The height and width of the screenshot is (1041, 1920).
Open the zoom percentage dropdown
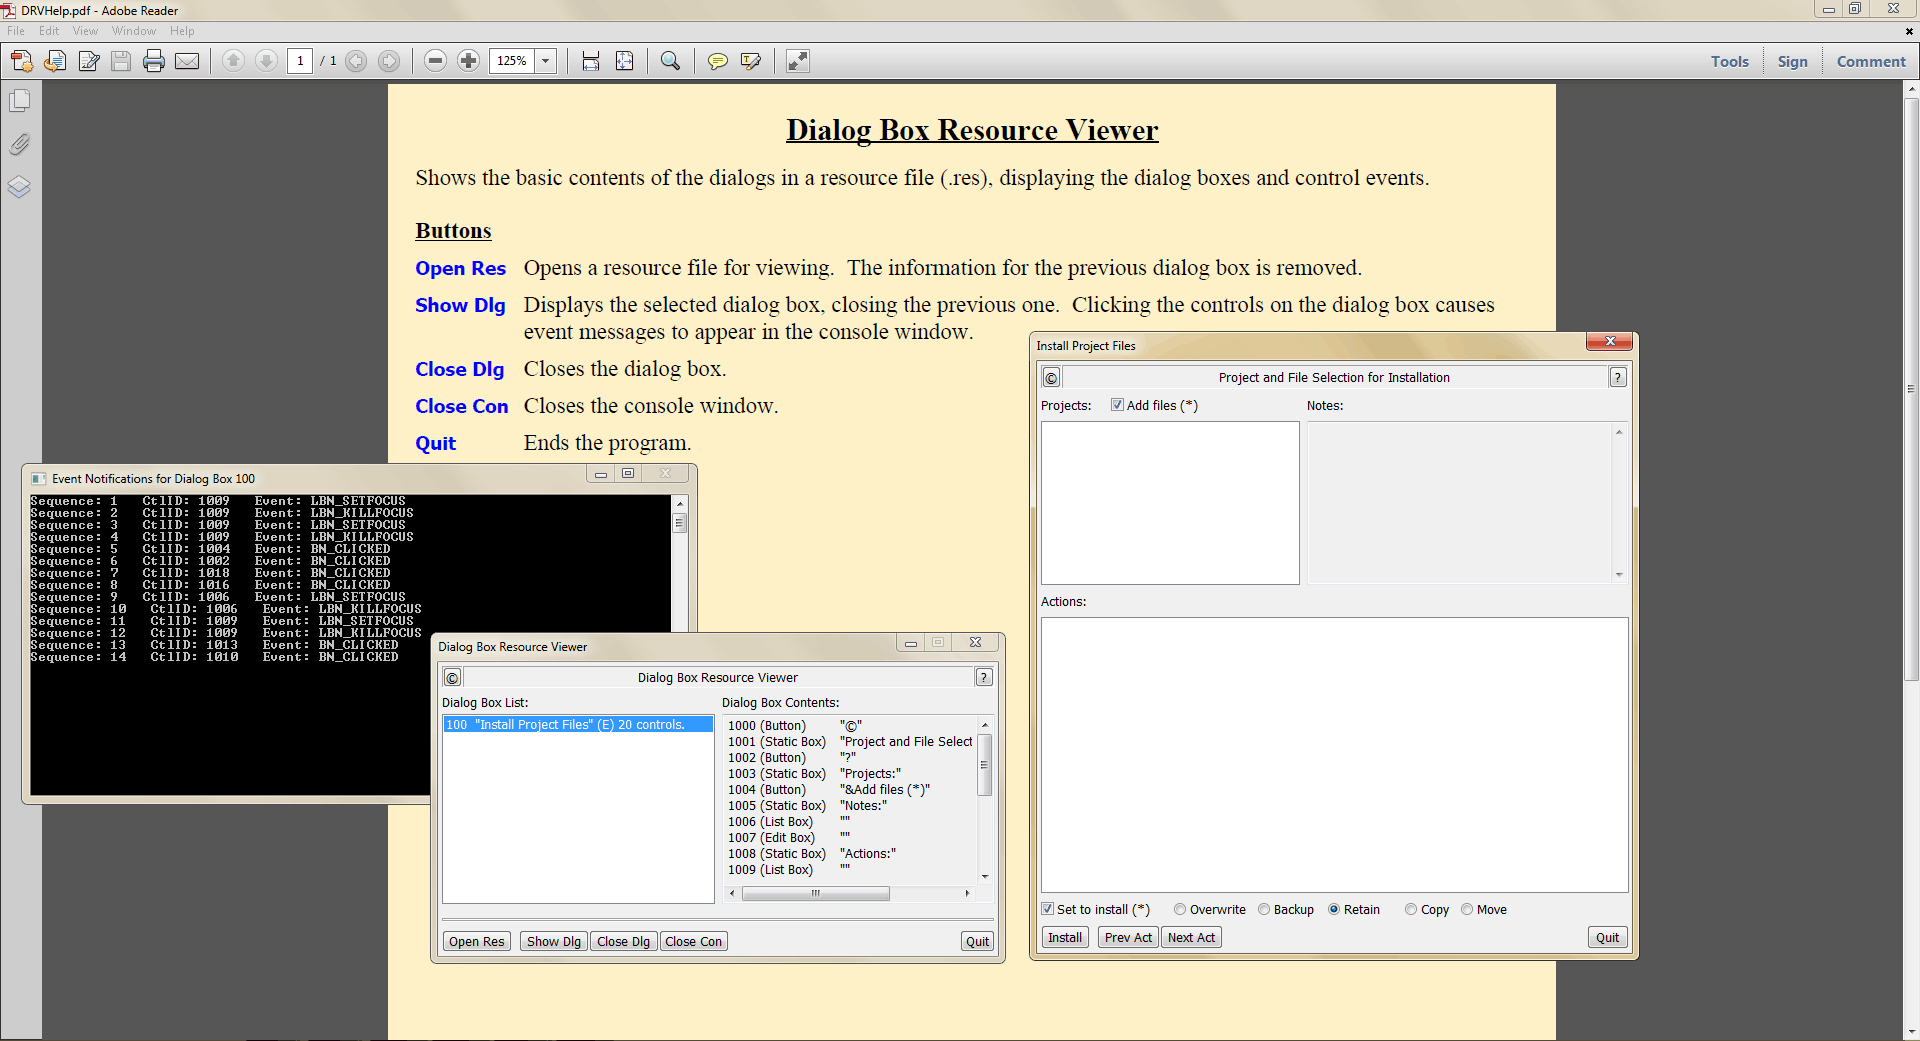[x=546, y=61]
